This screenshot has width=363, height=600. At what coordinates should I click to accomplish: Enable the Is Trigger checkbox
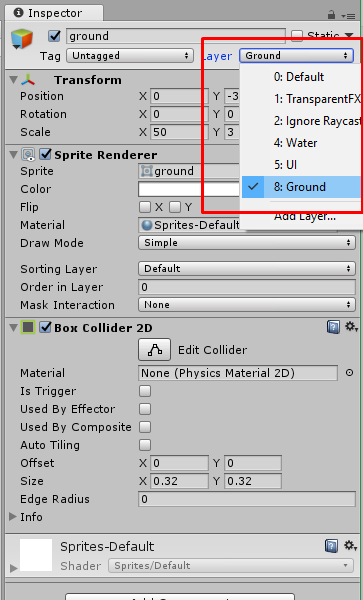pos(145,391)
